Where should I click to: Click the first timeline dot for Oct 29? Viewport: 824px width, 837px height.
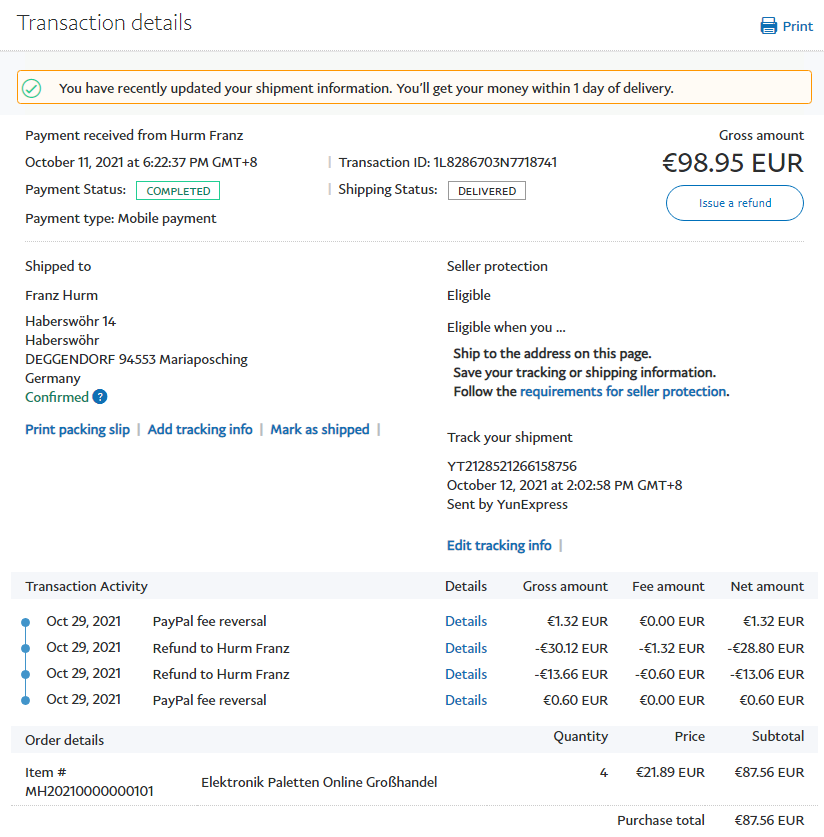[x=26, y=622]
